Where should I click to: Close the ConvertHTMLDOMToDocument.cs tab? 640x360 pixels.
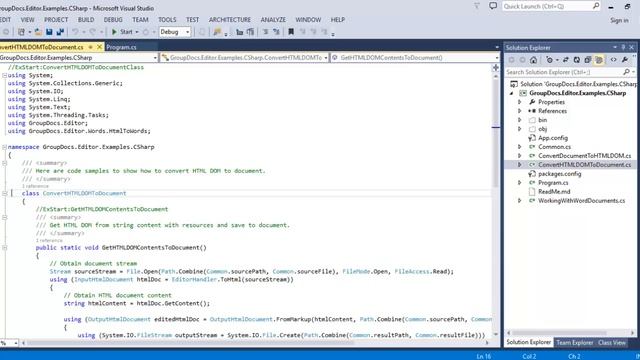(99, 47)
